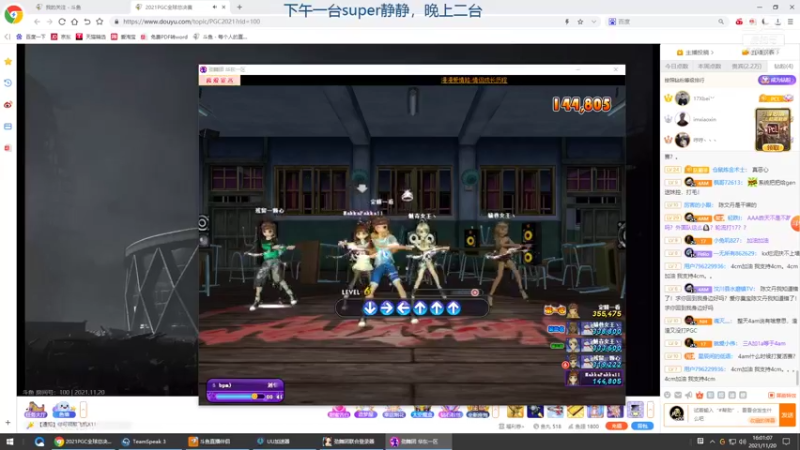Click the browser address bar URL

point(191,21)
